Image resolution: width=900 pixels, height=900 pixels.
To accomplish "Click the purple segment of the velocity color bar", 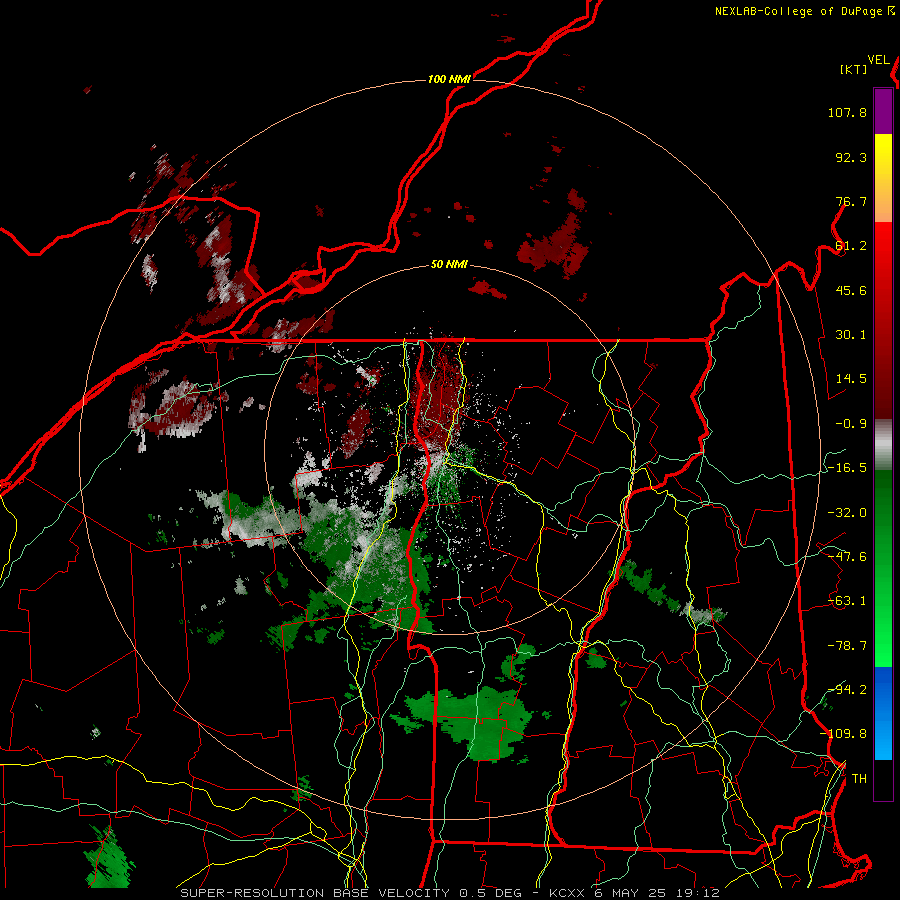I will [883, 112].
